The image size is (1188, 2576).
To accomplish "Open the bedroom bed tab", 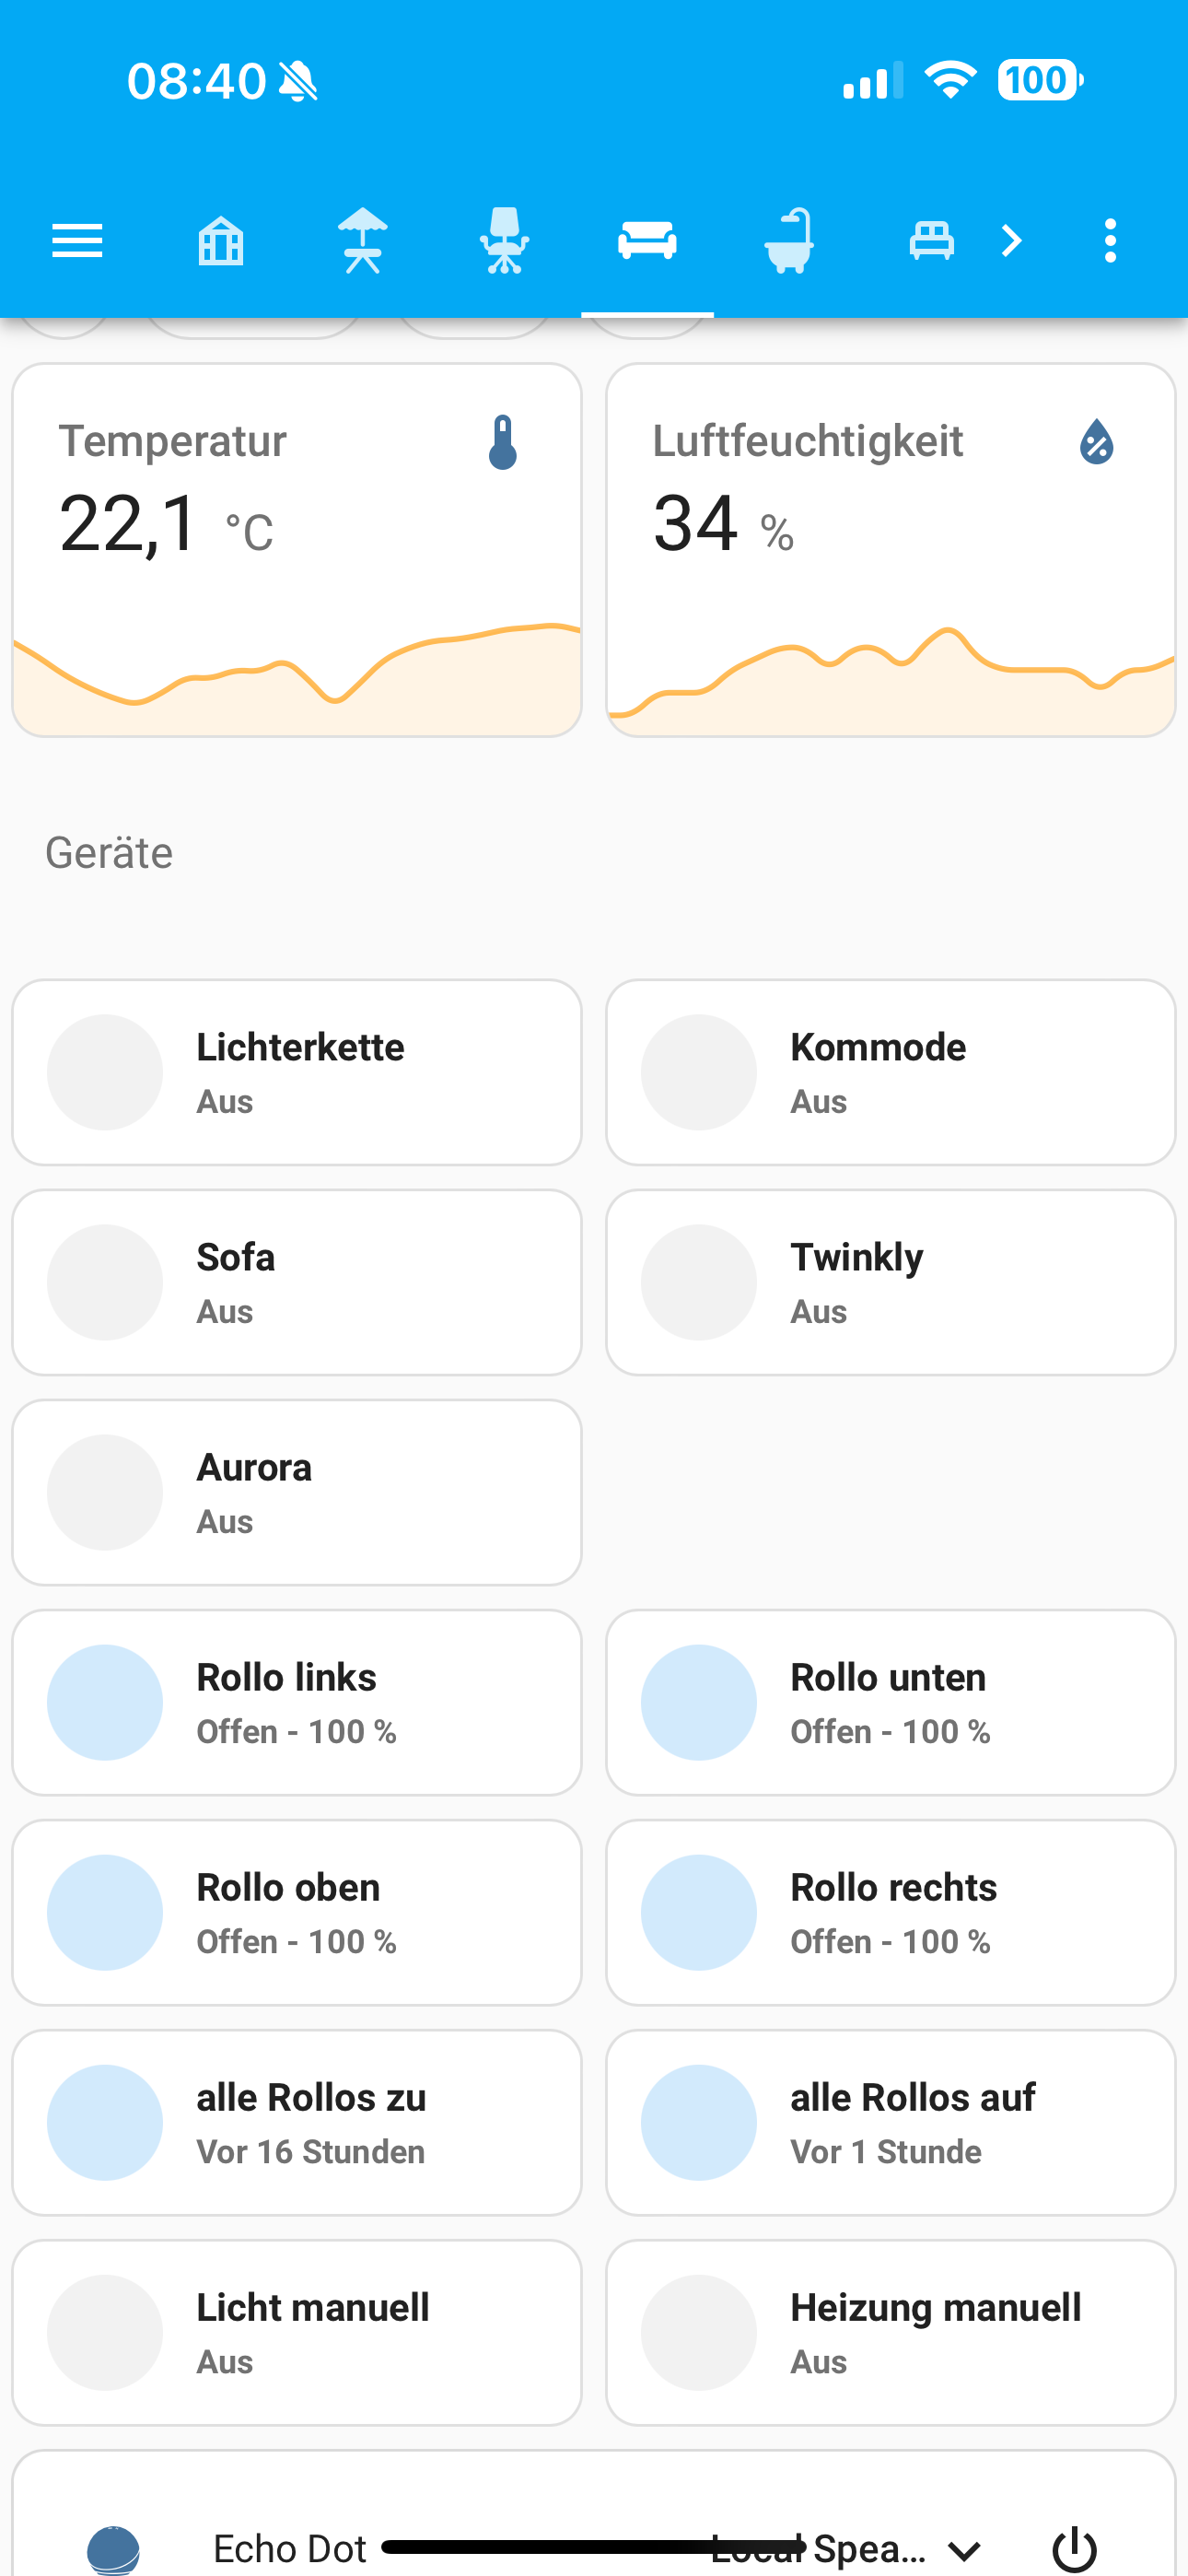I will click(x=931, y=241).
